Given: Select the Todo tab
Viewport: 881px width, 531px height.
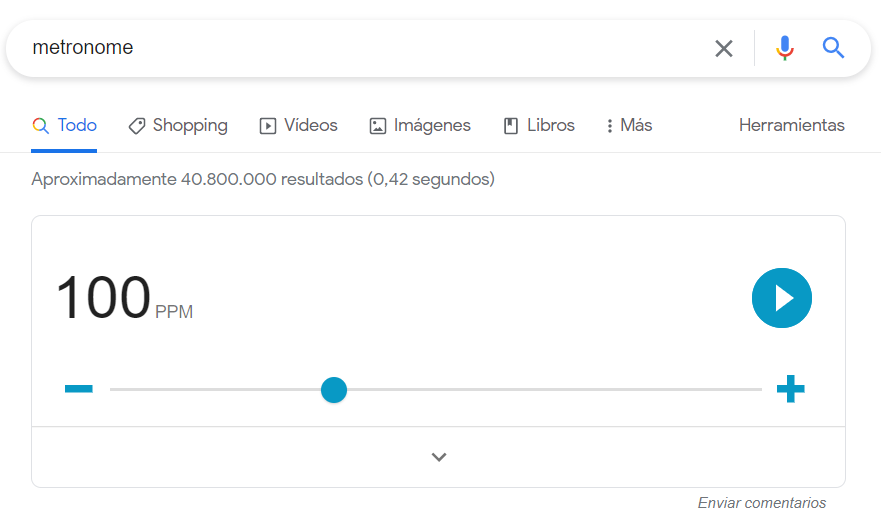Looking at the screenshot, I should click(x=65, y=126).
